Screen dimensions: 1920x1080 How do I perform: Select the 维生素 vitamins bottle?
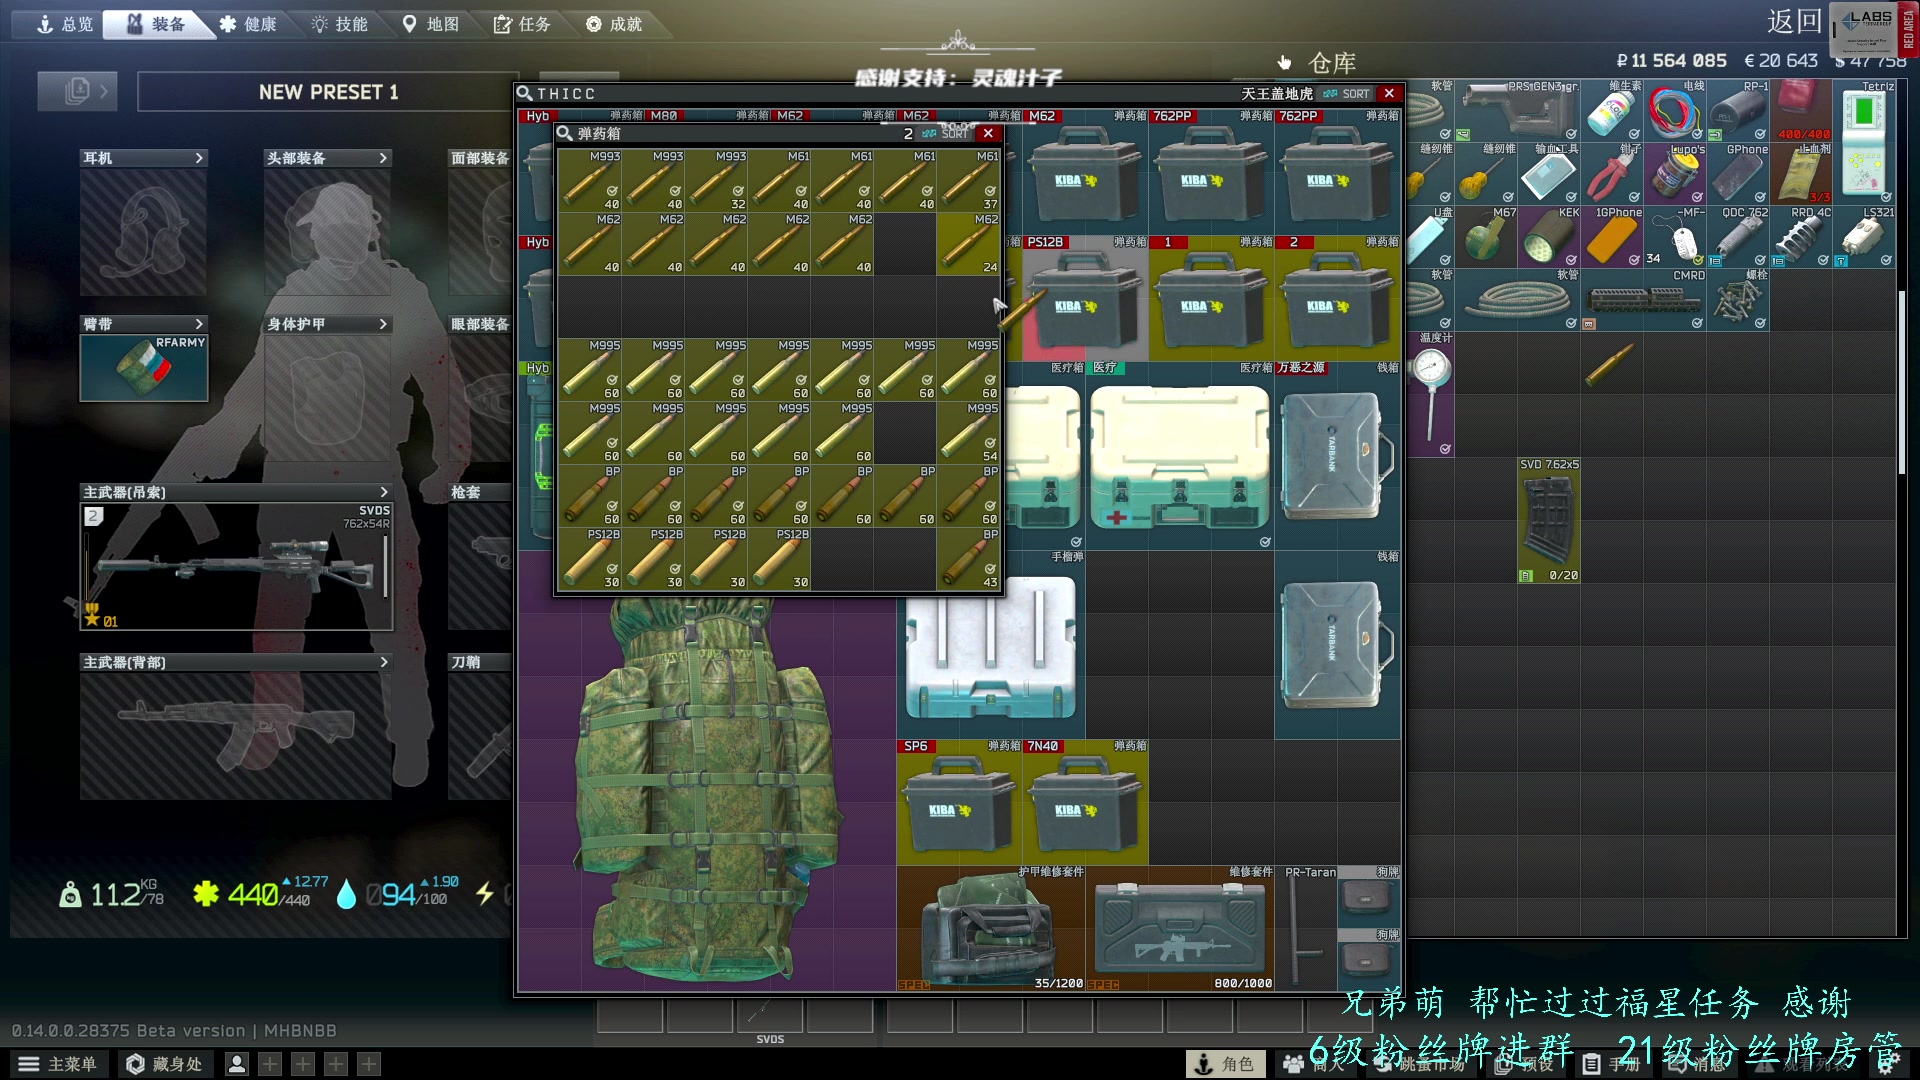click(1611, 111)
